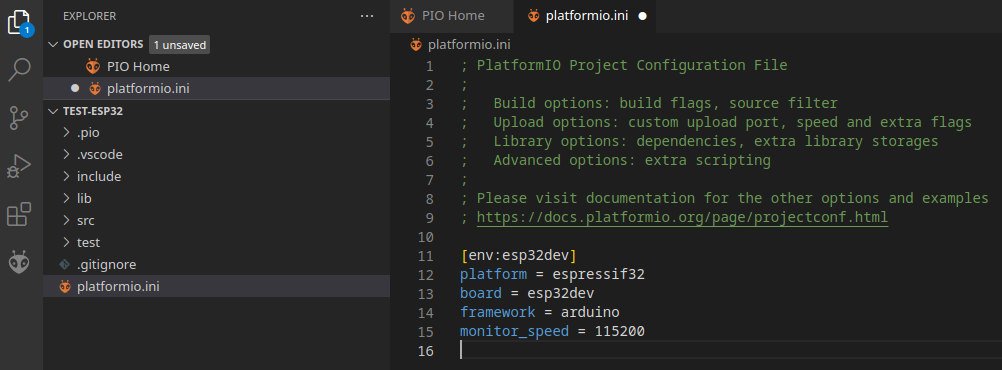Click the 'framework = arduino' line
The height and width of the screenshot is (370, 1002).
pyautogui.click(x=540, y=312)
